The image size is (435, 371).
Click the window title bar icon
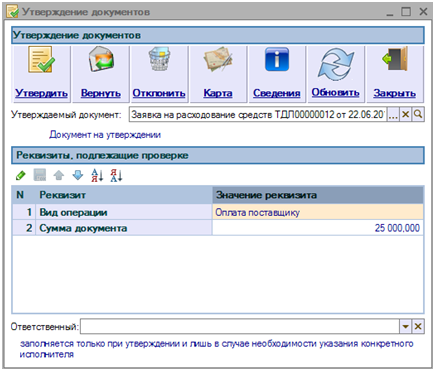[x=13, y=12]
